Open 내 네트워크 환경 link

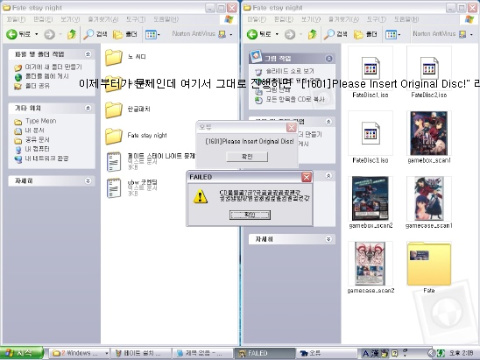tap(47, 158)
